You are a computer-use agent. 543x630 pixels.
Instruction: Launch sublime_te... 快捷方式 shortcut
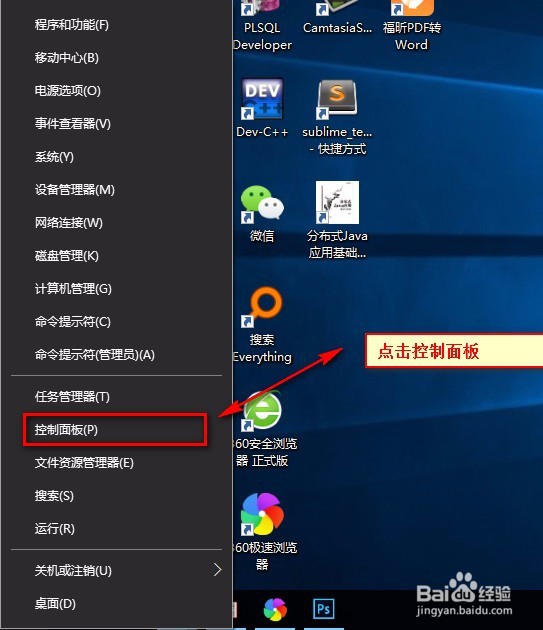(x=337, y=117)
